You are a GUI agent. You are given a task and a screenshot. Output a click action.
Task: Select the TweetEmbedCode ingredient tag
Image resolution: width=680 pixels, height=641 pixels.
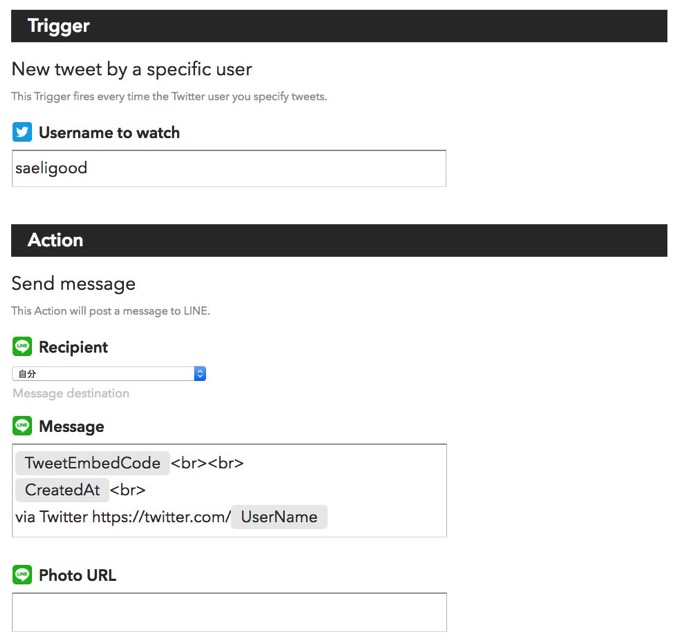coord(92,463)
